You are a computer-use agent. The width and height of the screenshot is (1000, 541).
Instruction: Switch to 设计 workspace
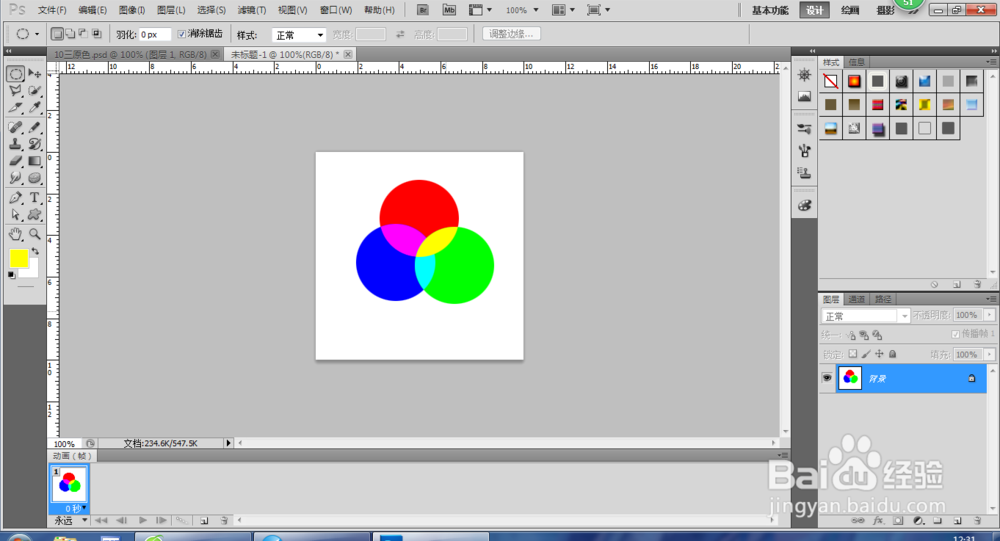(814, 10)
